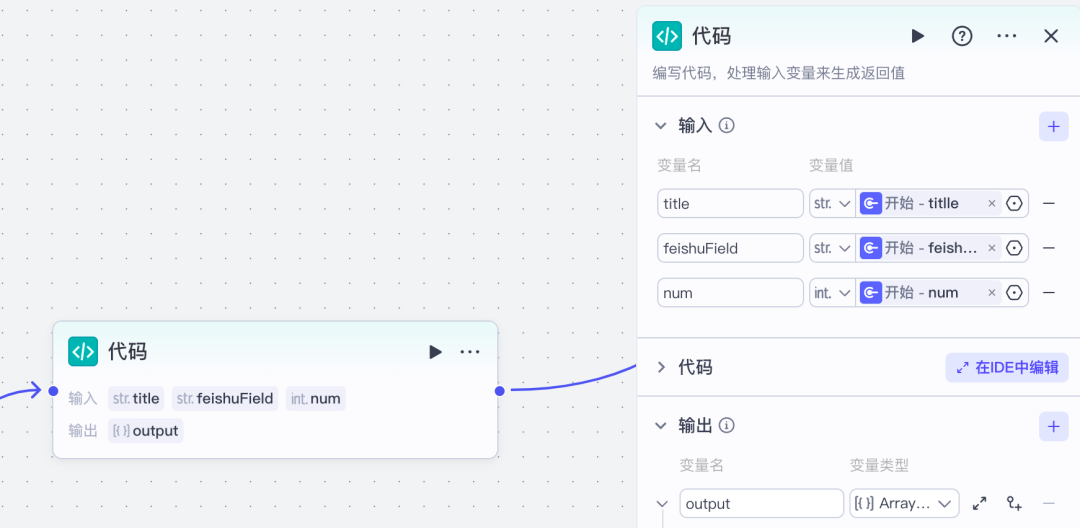The width and height of the screenshot is (1080, 528).
Task: Open the Array type dropdown for output
Action: pyautogui.click(x=904, y=503)
